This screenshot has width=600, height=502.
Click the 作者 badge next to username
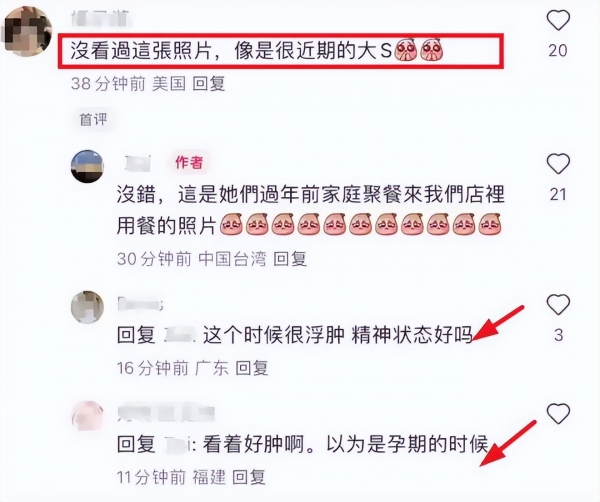[x=189, y=162]
